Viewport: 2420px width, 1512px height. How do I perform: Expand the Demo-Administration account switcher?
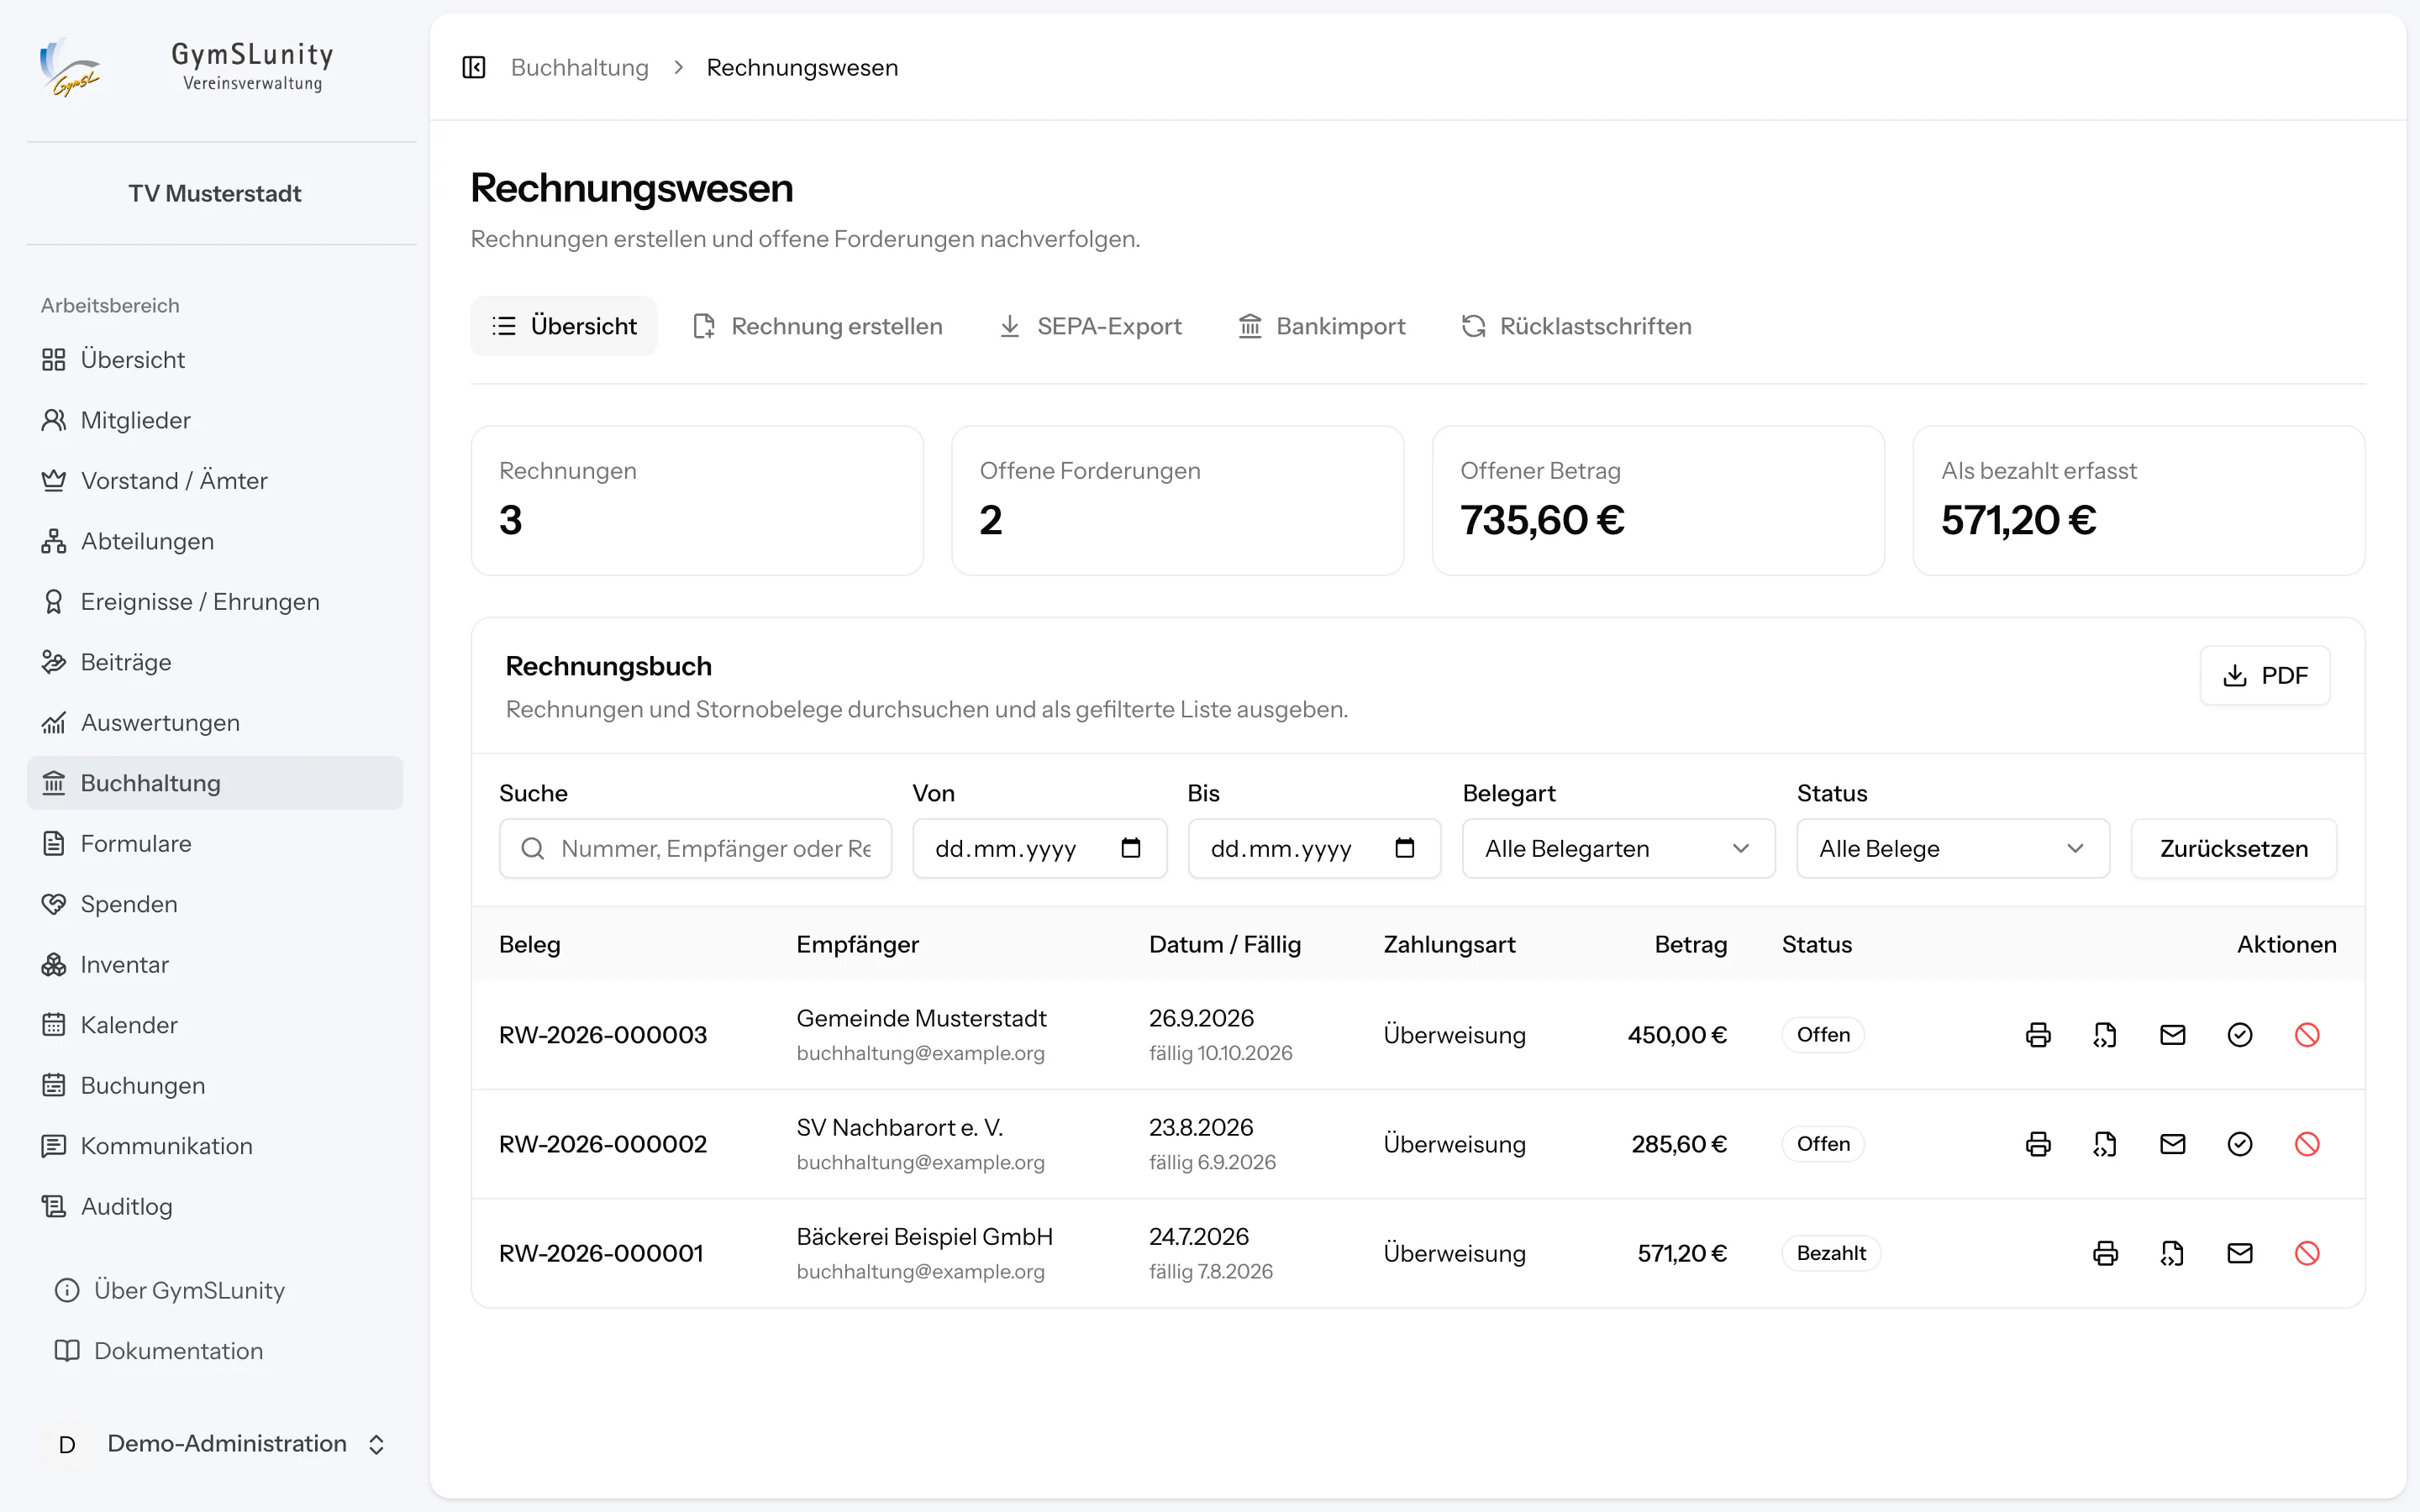coord(215,1443)
